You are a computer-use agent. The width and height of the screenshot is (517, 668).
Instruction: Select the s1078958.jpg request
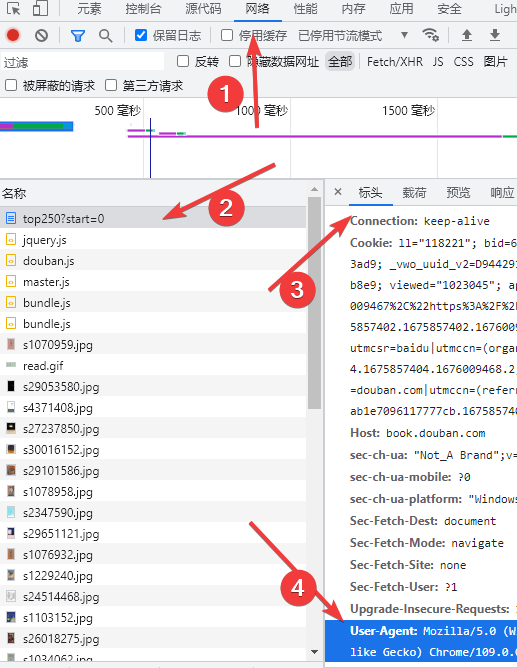tap(153, 491)
